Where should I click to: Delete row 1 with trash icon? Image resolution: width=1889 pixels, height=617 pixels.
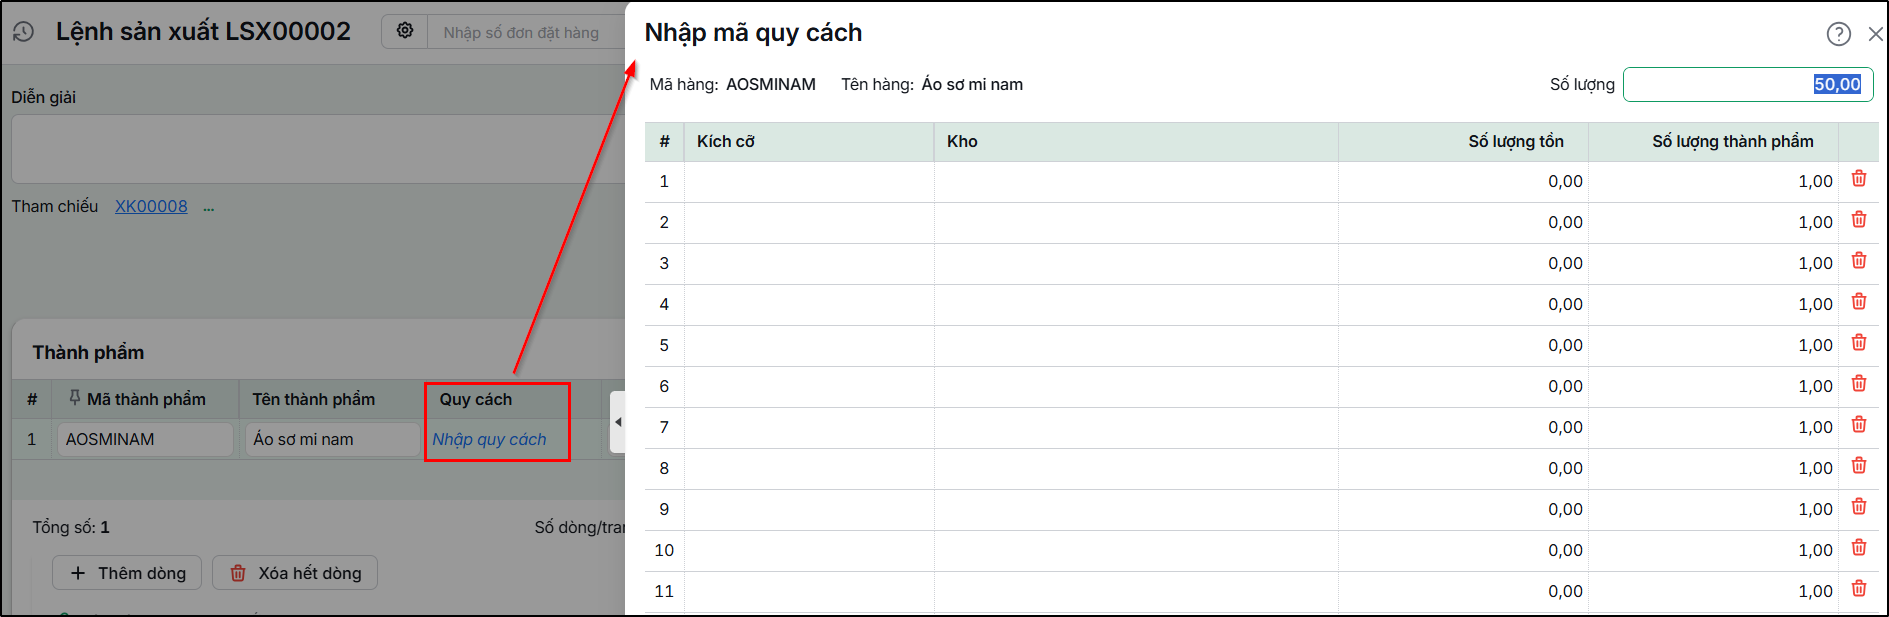tap(1859, 179)
